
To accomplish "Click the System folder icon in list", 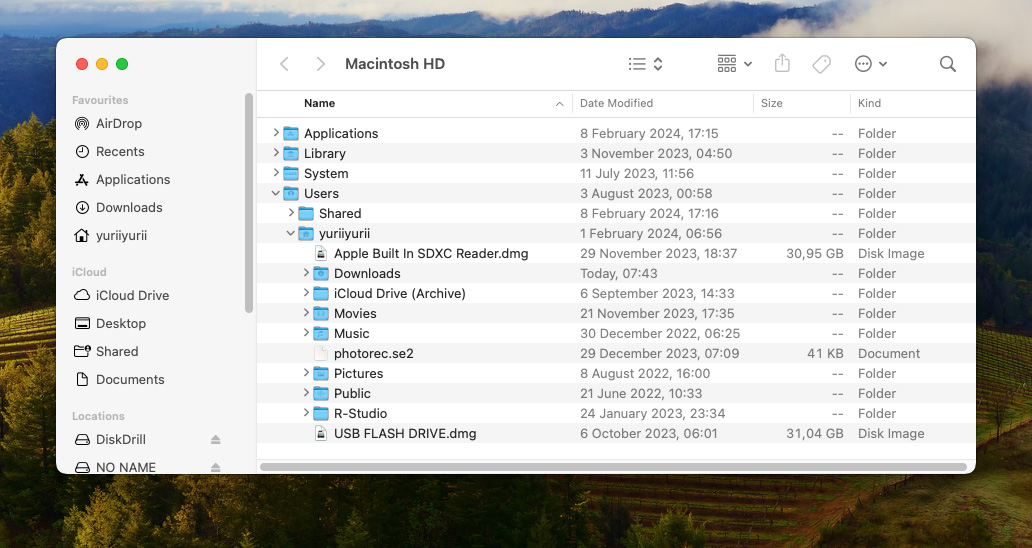I will click(x=291, y=174).
